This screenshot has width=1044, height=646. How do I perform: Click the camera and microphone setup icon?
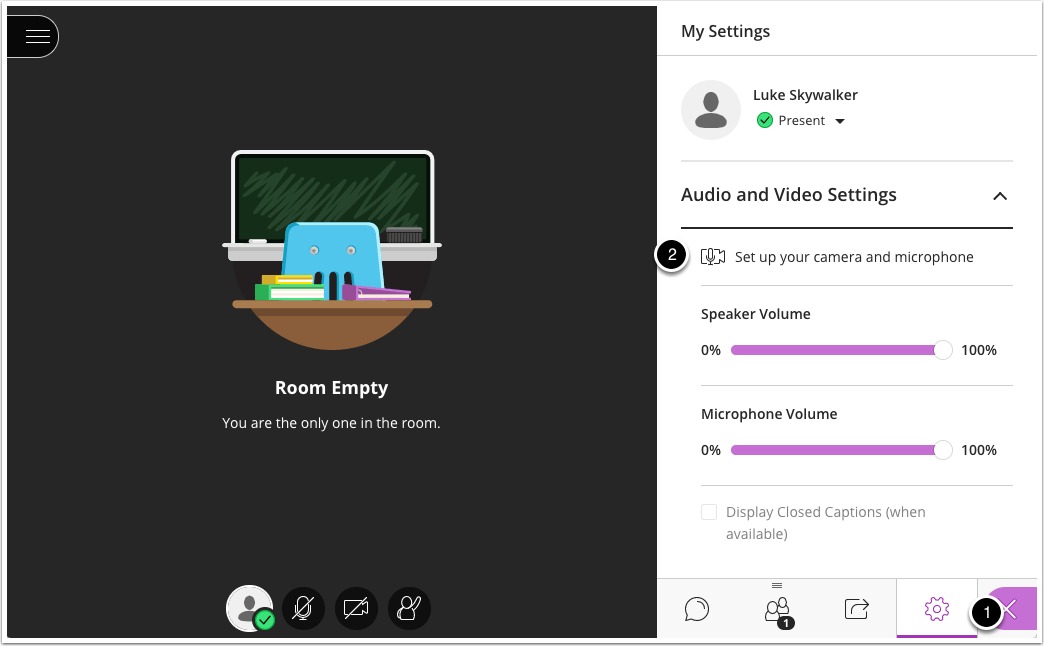[712, 256]
